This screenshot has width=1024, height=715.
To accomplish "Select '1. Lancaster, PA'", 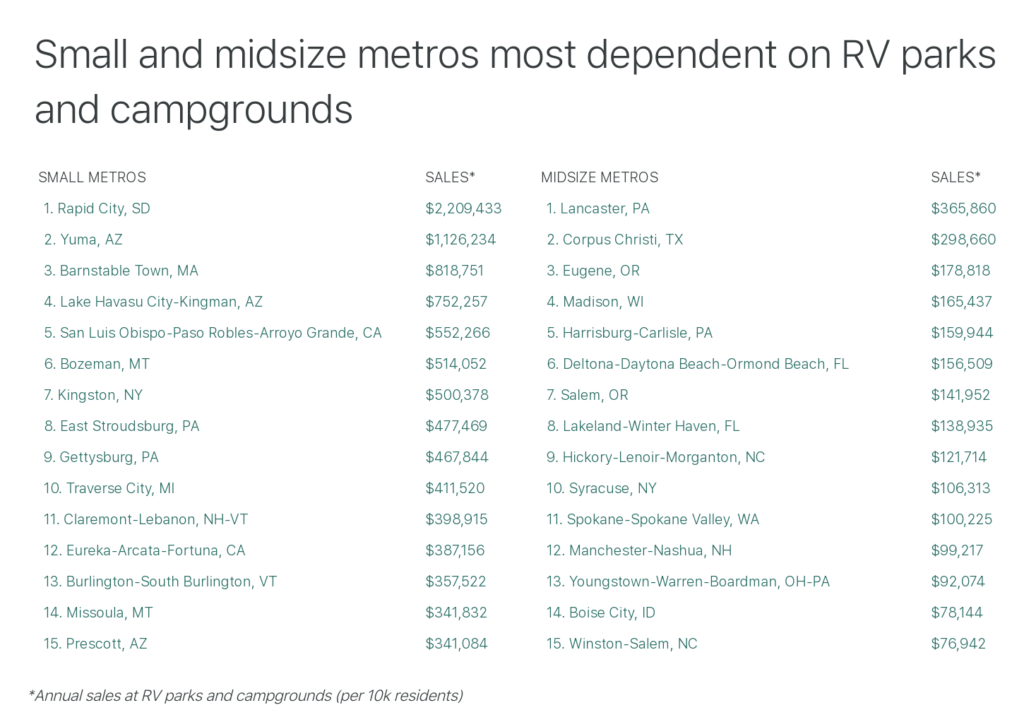I will tap(598, 208).
